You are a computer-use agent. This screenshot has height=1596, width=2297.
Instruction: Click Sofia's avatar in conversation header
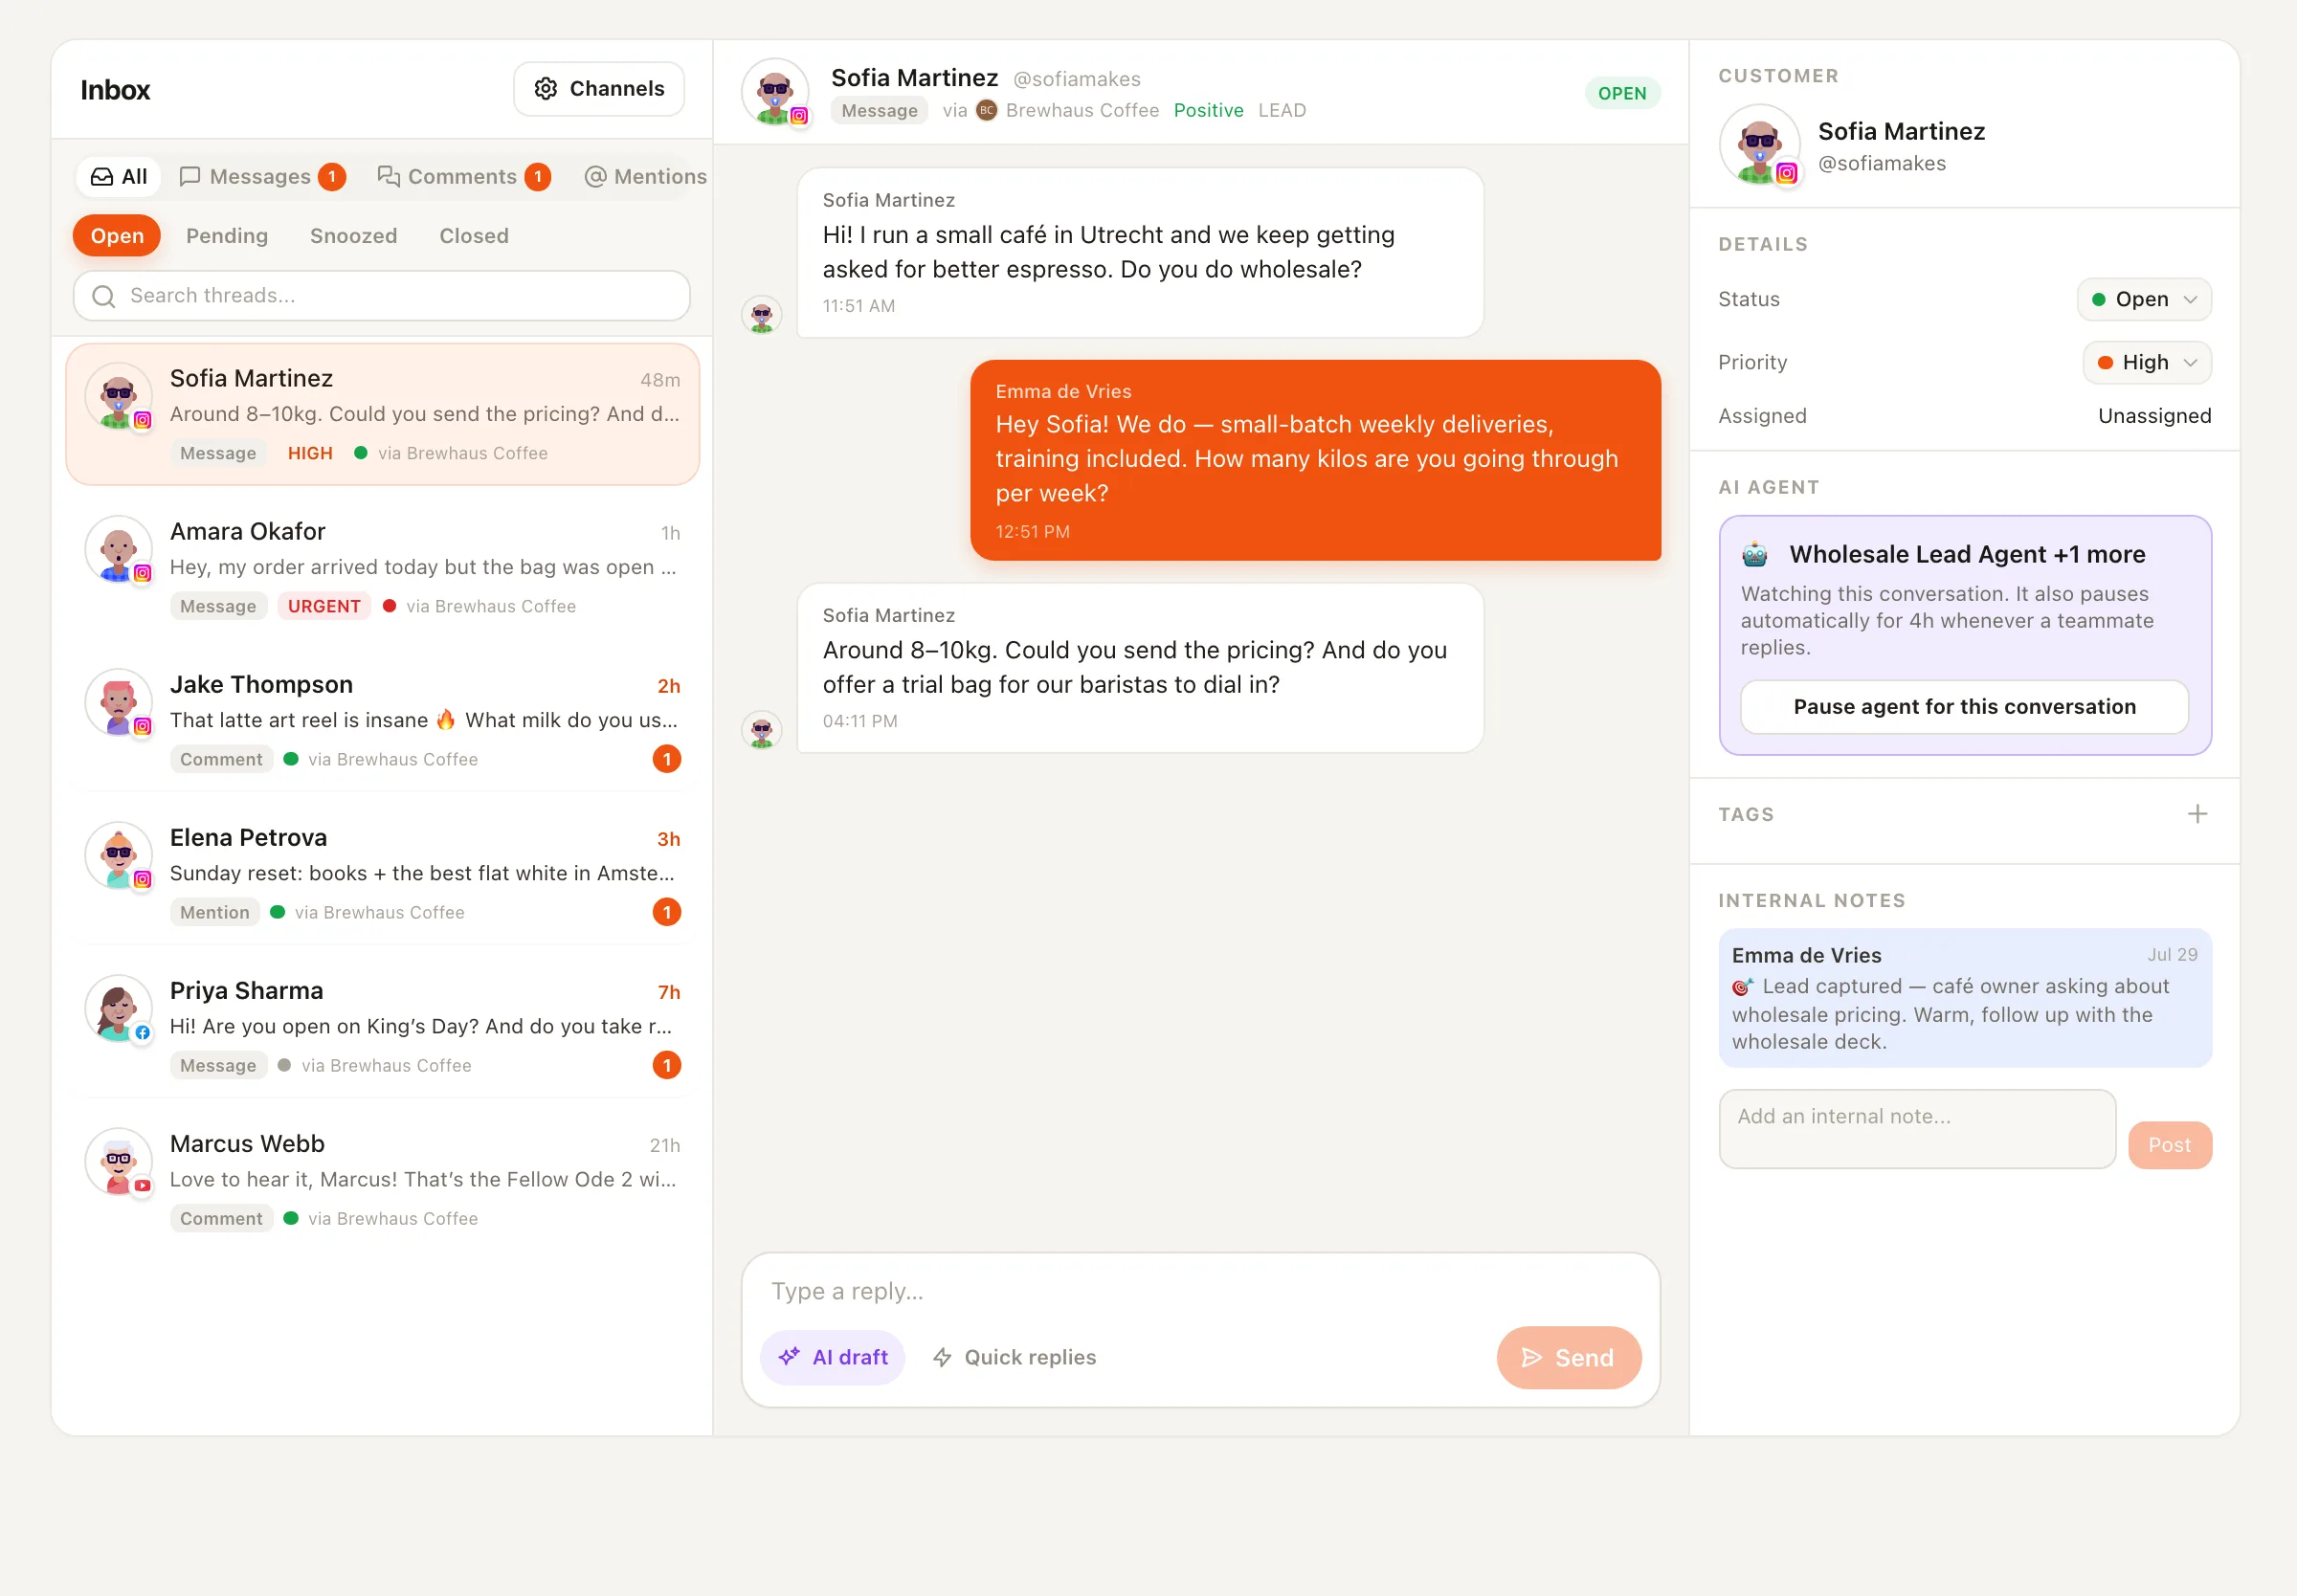tap(775, 92)
